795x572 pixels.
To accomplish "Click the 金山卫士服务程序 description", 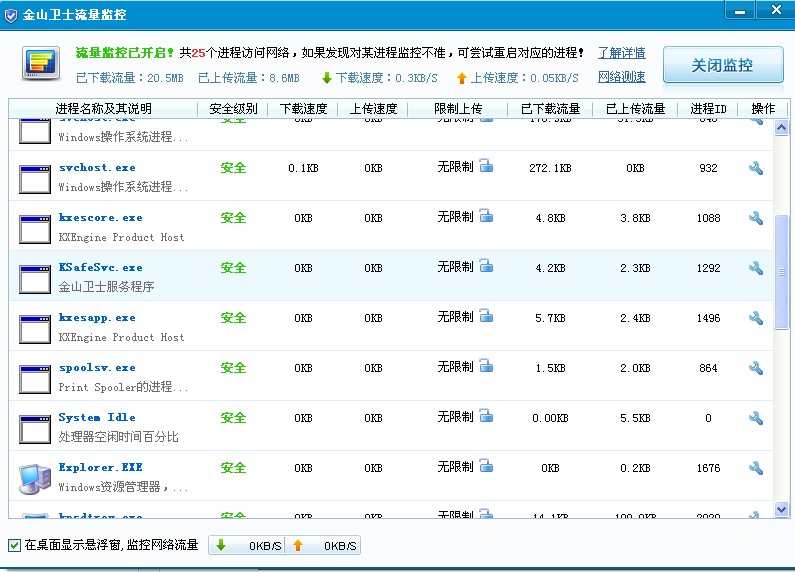I will pyautogui.click(x=106, y=287).
